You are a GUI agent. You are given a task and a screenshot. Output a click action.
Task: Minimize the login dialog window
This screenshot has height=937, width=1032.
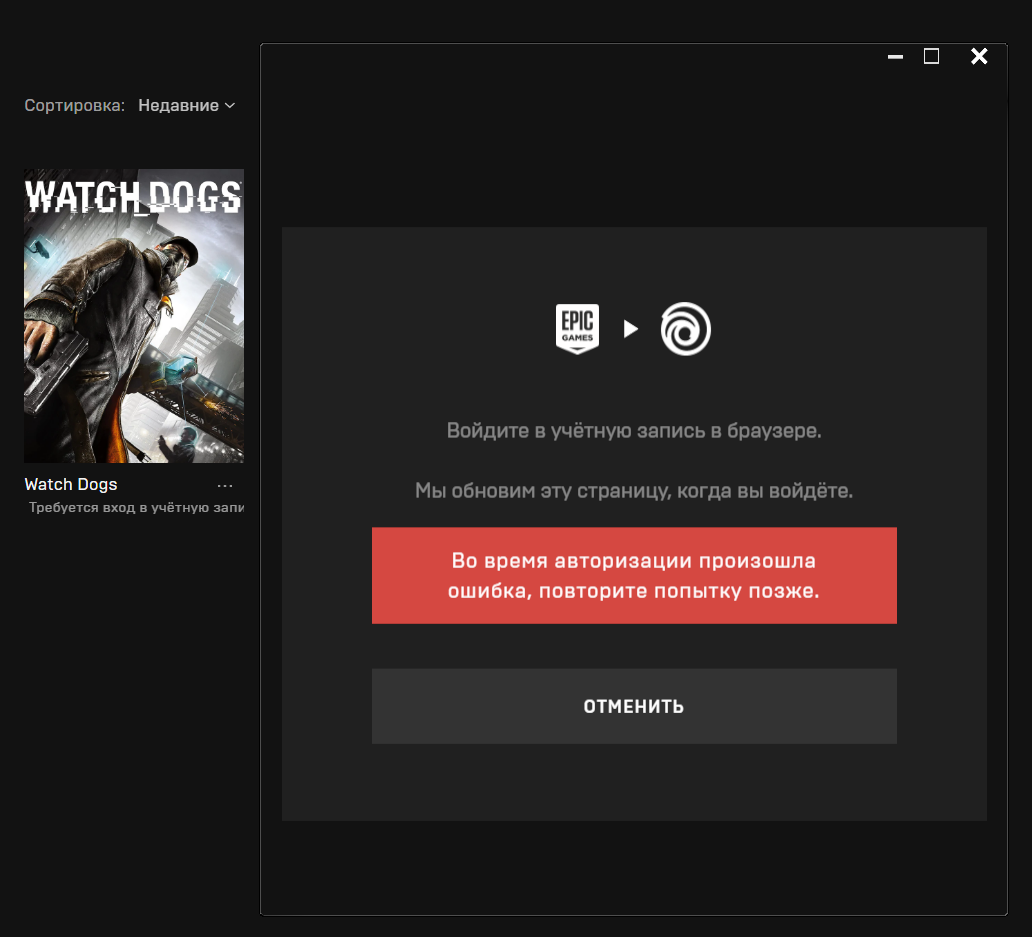pos(895,57)
